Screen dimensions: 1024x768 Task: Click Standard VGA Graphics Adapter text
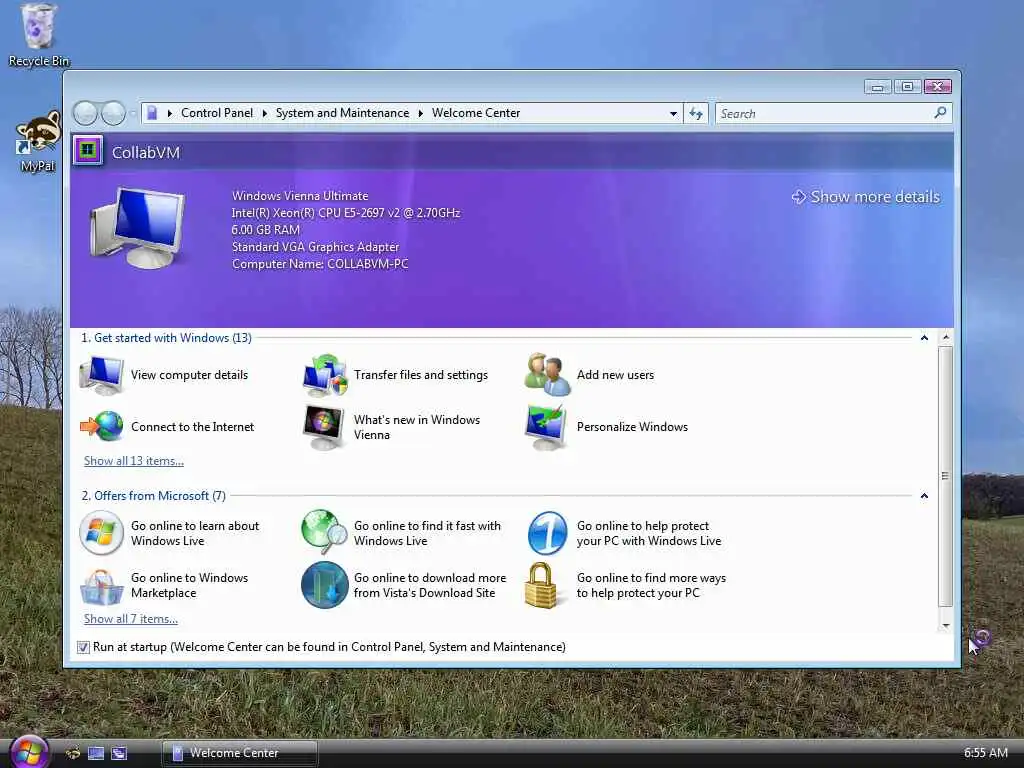click(x=315, y=247)
